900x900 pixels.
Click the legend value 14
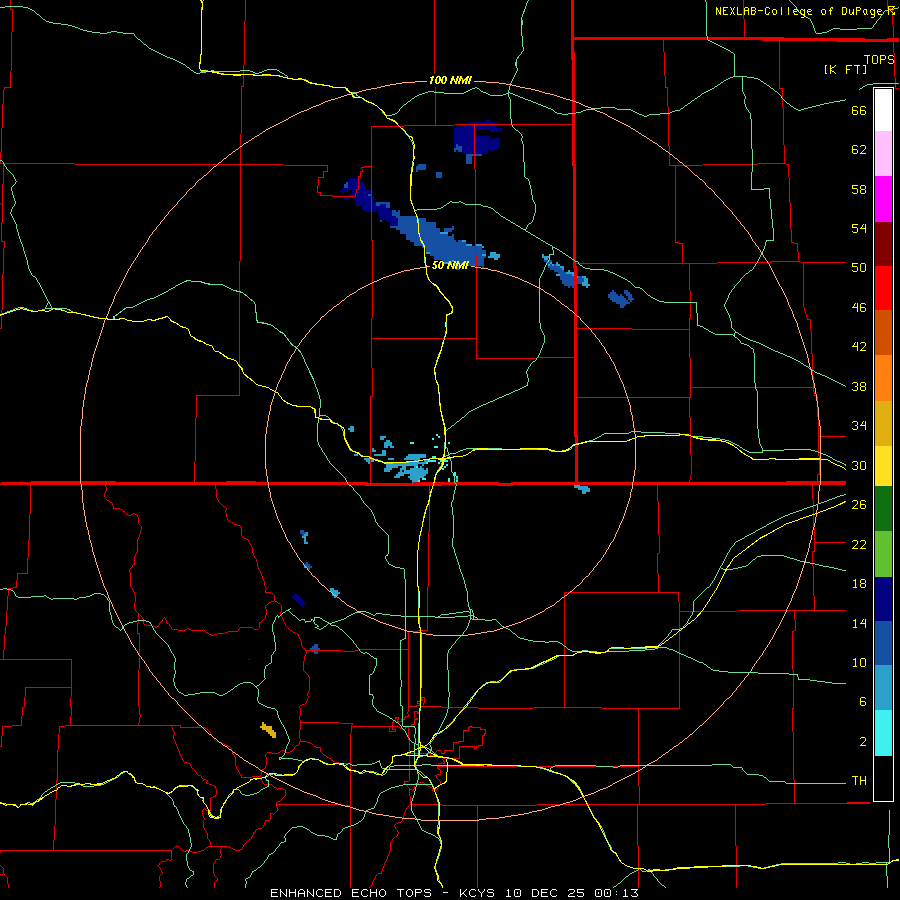click(x=859, y=623)
